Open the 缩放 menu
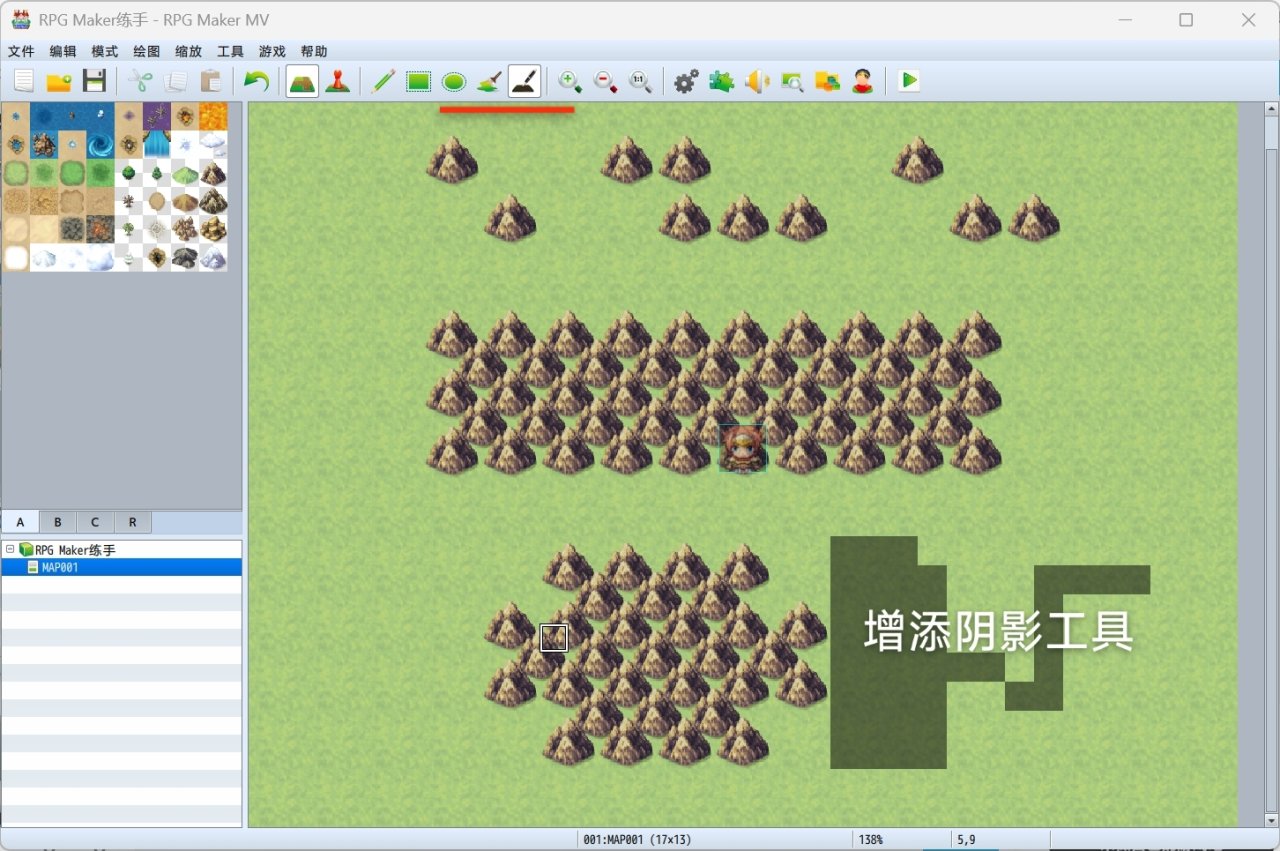Viewport: 1280px width, 851px height. (x=188, y=51)
